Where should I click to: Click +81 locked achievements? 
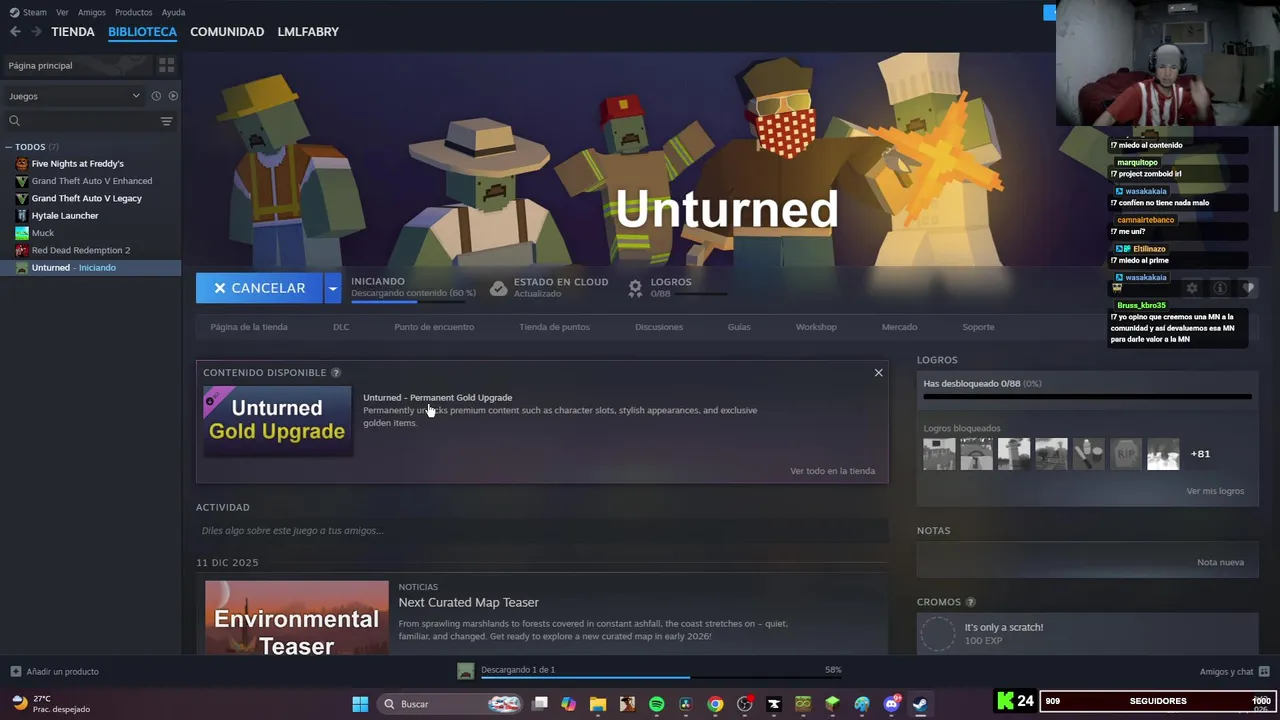coord(1200,454)
